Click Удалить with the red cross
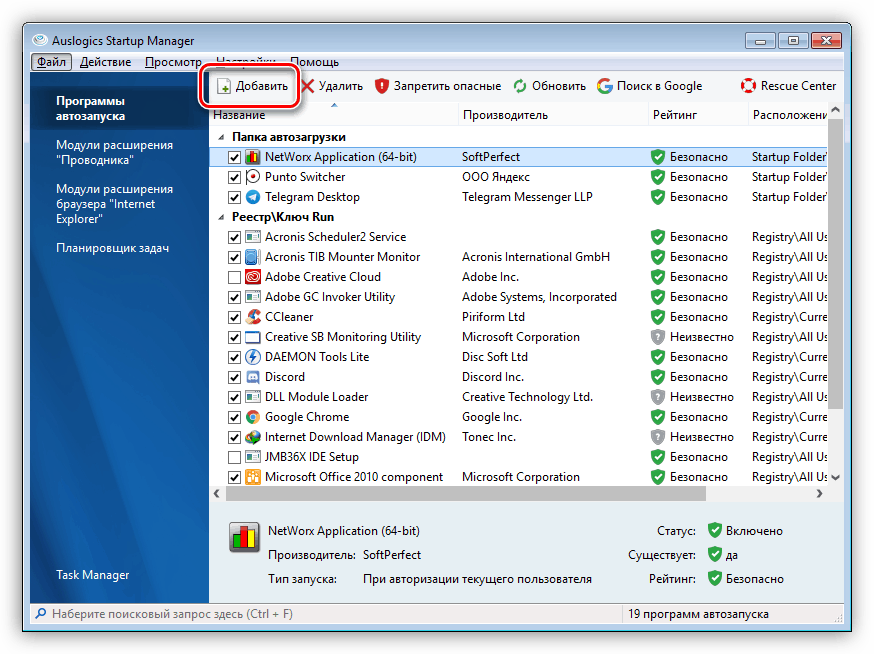Screen dimensions: 874x654 click(x=332, y=86)
